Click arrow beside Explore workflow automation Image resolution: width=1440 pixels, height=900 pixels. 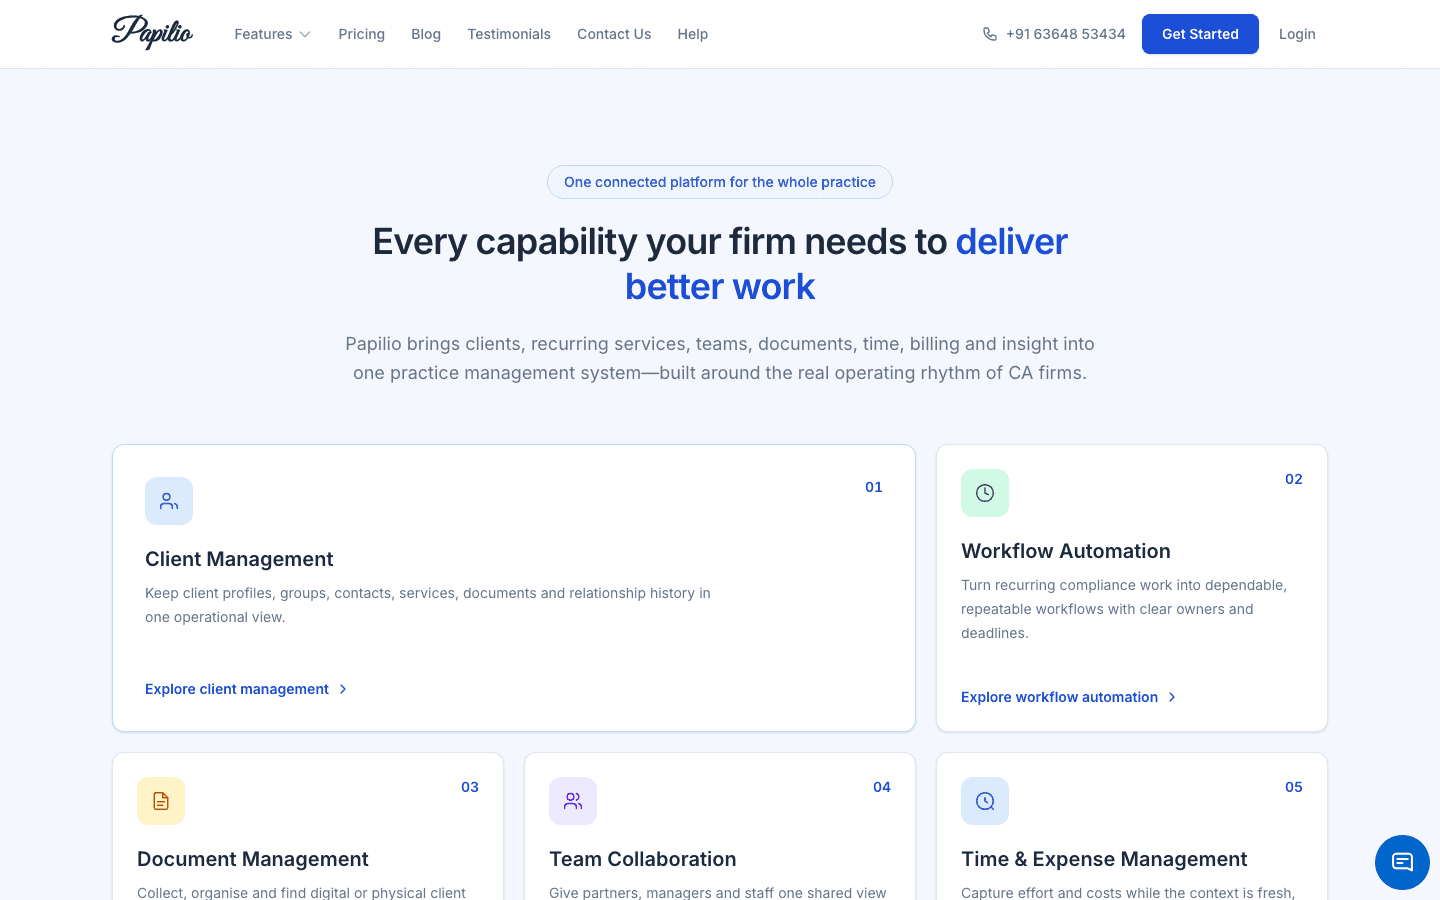[x=1172, y=697]
